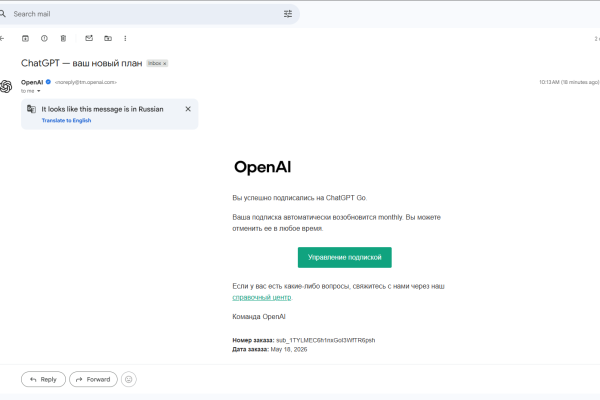Image resolution: width=600 pixels, height=400 pixels.
Task: Click the OpenAI sender avatar
Action: pos(6,87)
